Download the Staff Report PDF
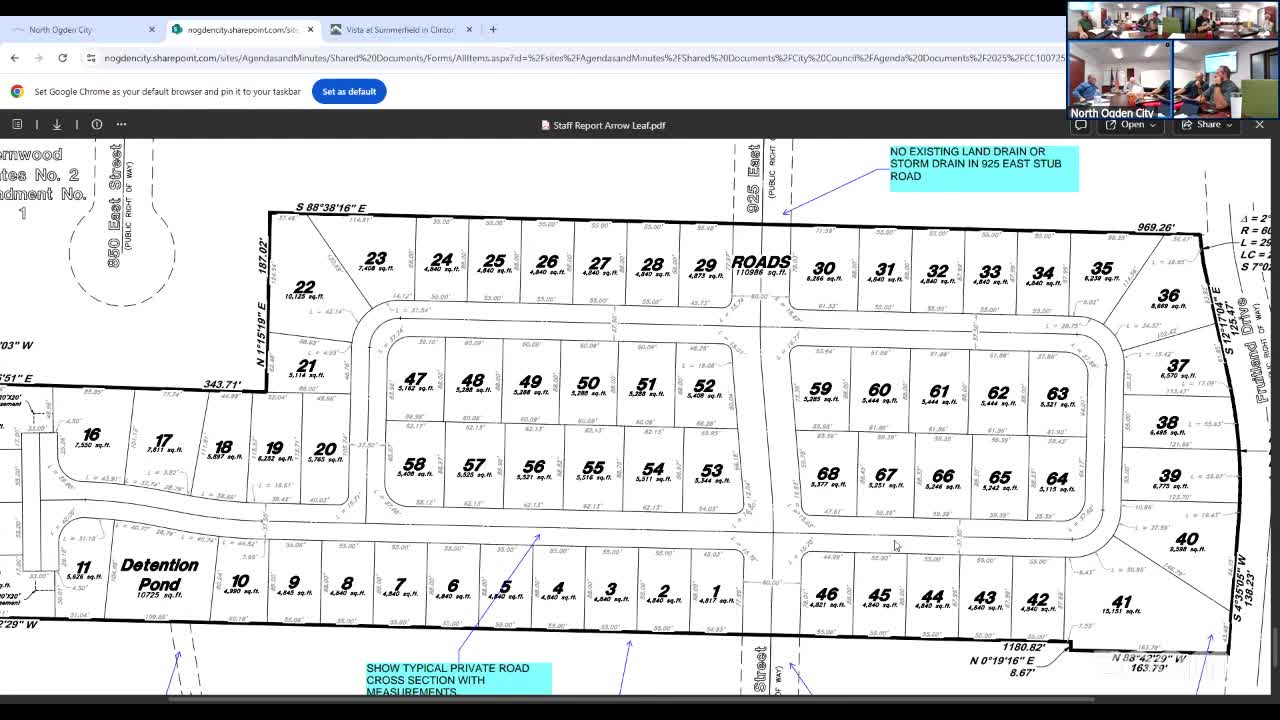The width and height of the screenshot is (1280, 720). click(x=57, y=124)
